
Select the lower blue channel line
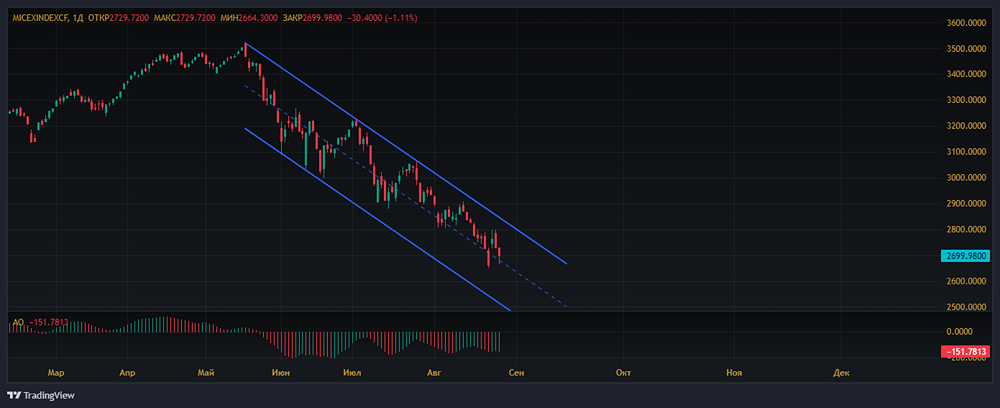(x=380, y=220)
